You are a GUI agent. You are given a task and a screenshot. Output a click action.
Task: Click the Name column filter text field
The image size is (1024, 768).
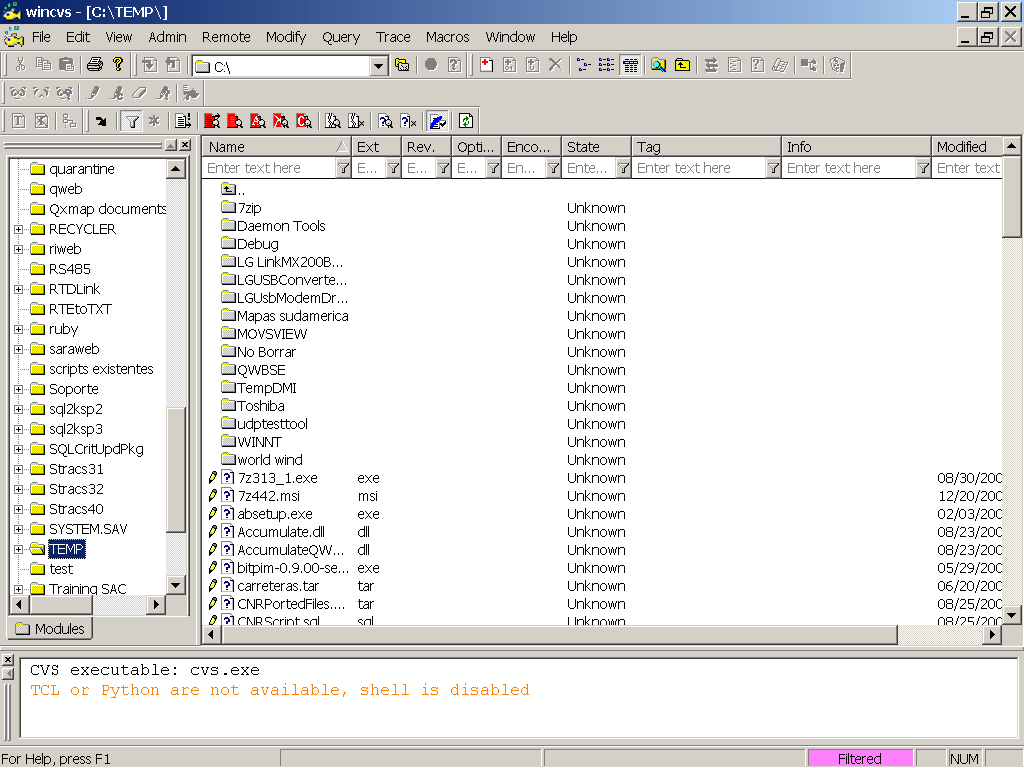click(x=270, y=167)
